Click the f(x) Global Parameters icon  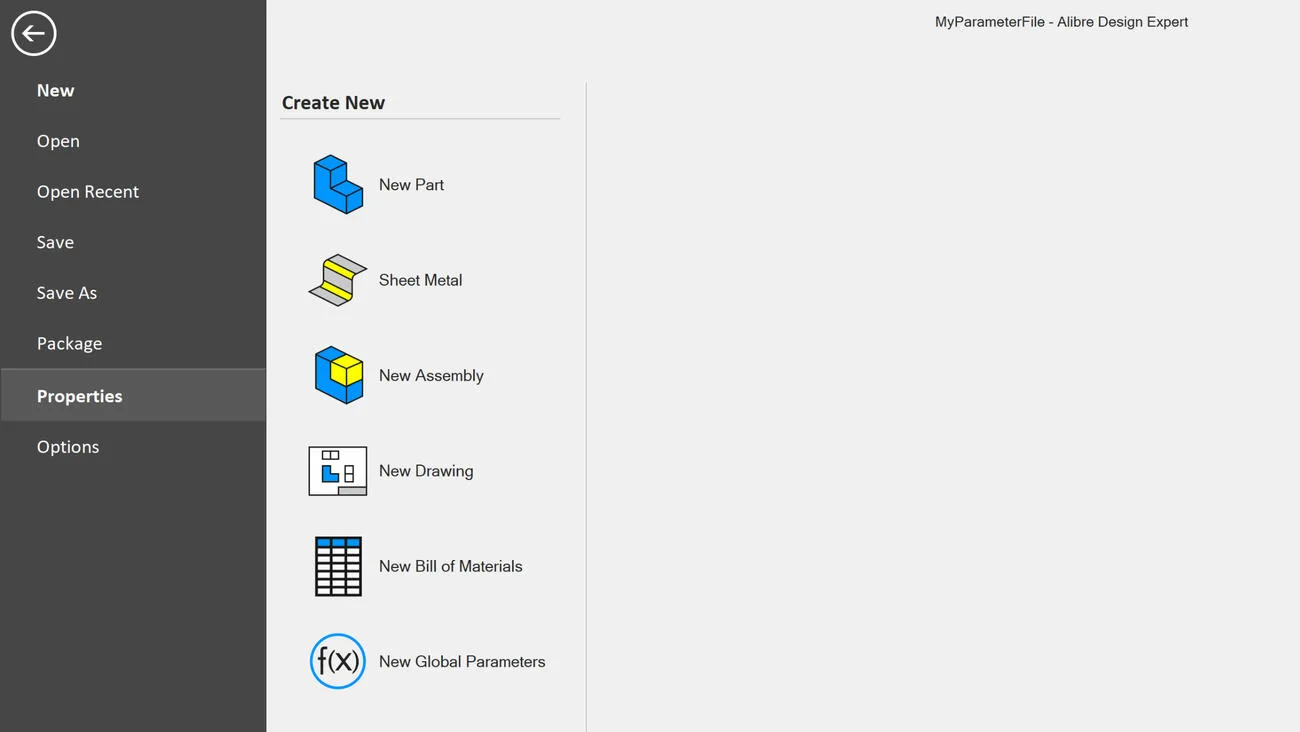[x=338, y=661]
